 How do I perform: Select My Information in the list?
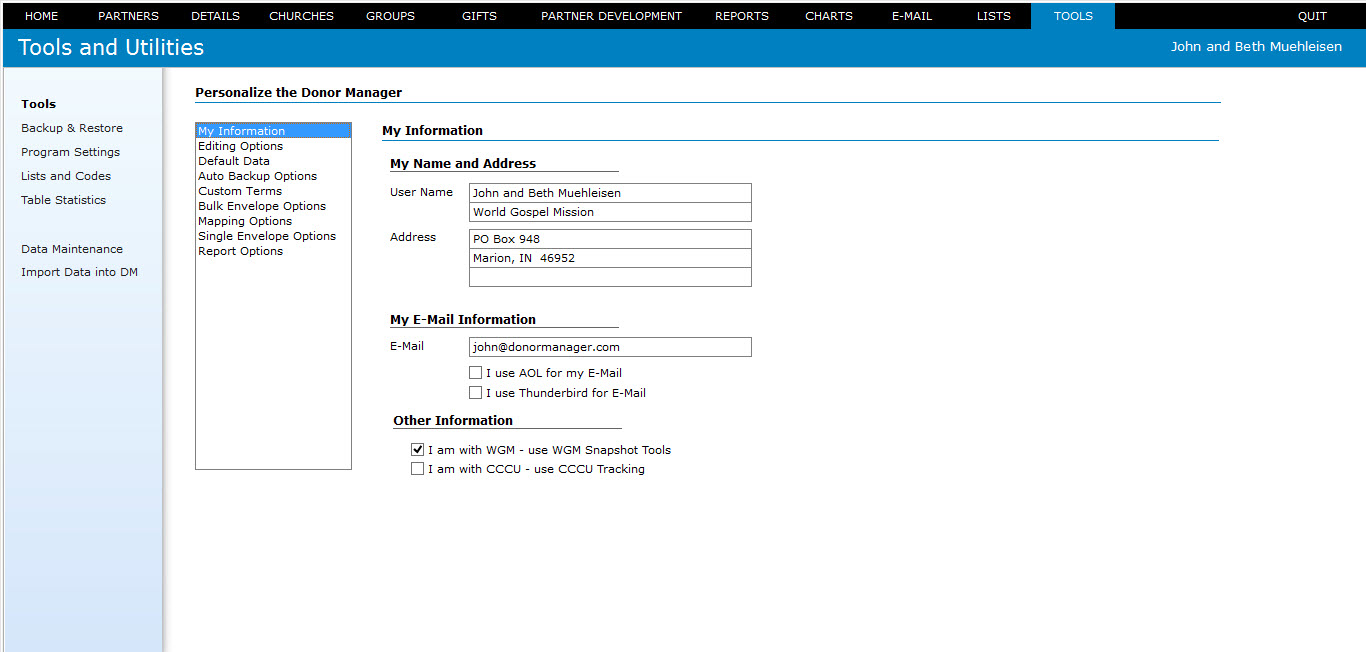pyautogui.click(x=273, y=131)
